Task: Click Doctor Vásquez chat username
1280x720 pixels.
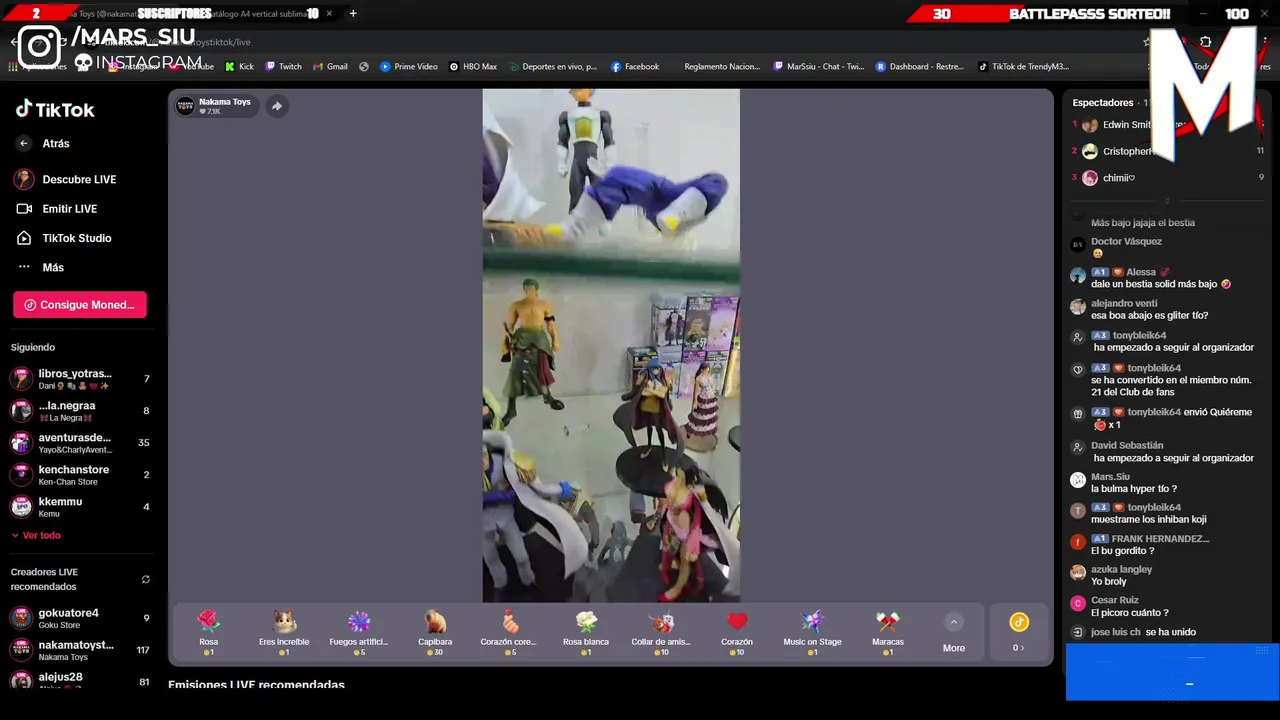Action: 1126,242
